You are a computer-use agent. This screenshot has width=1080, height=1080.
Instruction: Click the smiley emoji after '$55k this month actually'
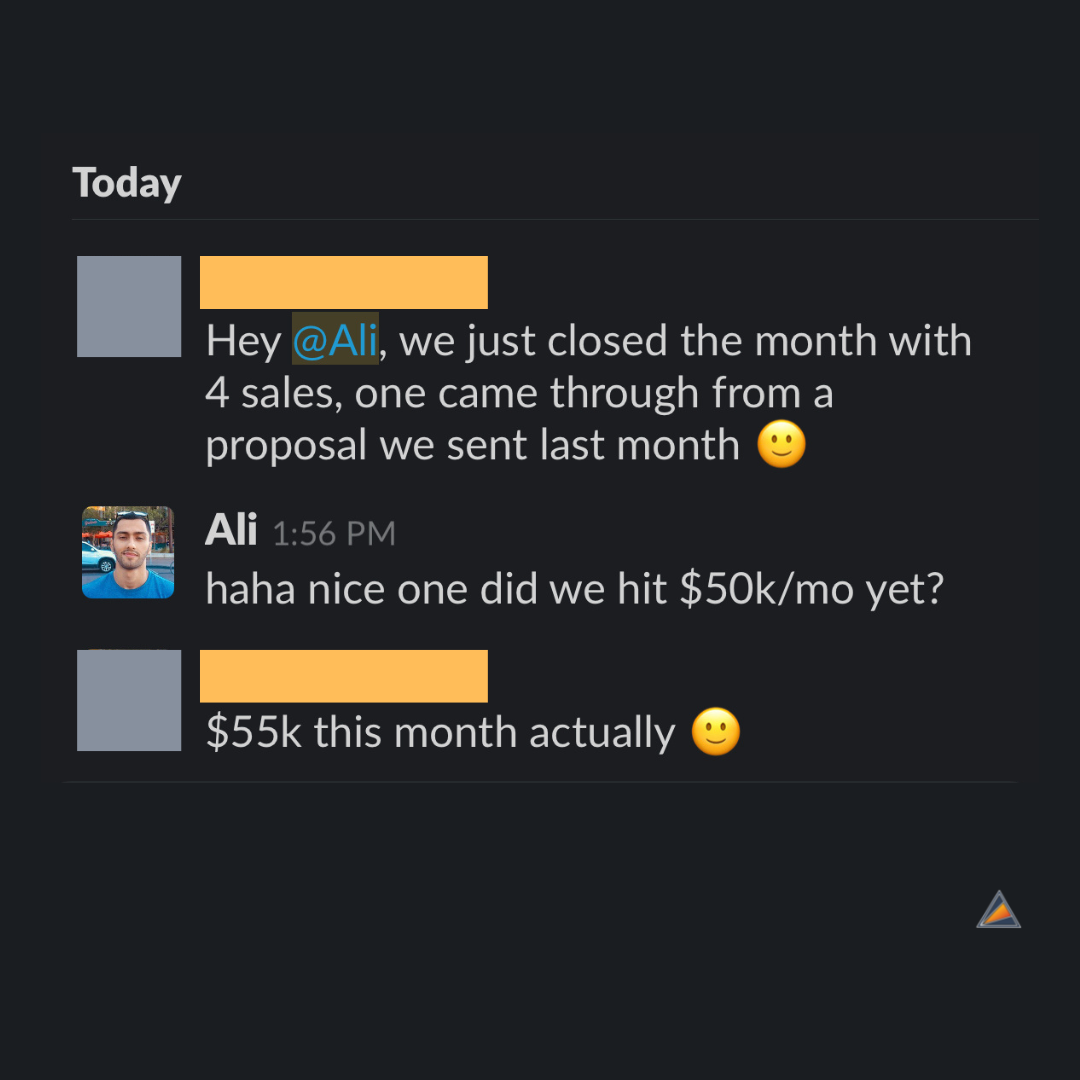point(716,733)
